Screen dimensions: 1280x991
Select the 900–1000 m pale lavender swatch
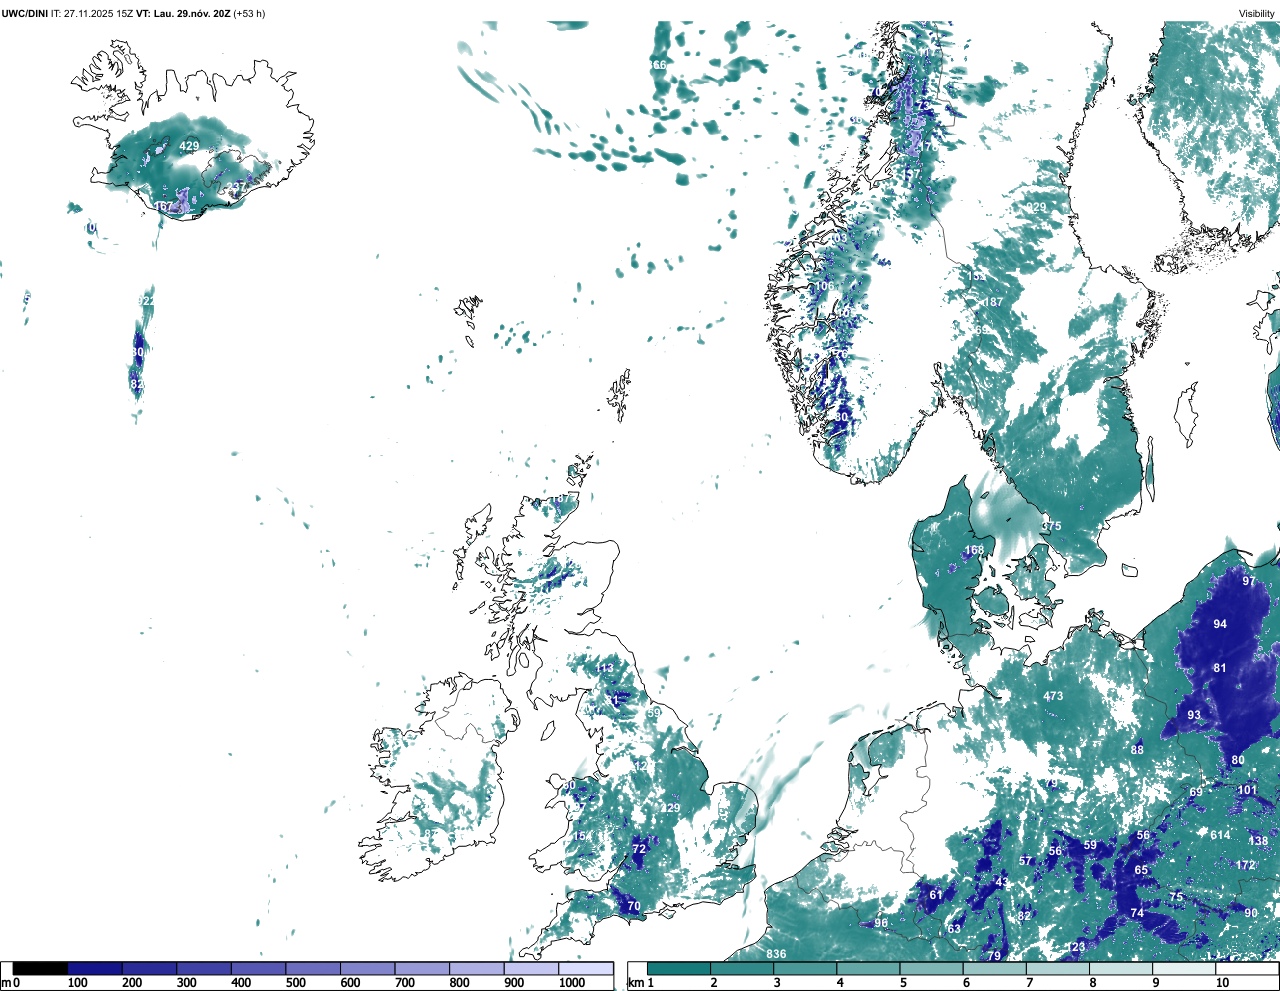tap(531, 969)
